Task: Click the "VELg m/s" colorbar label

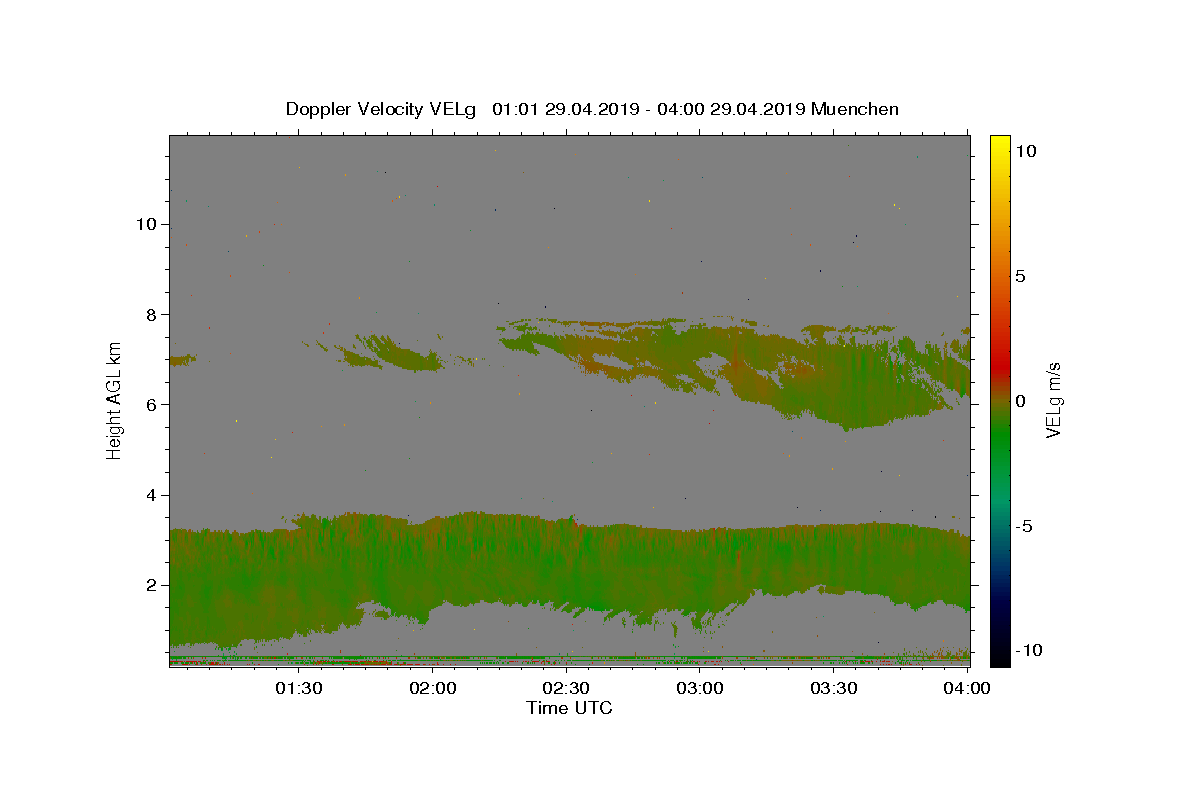Action: tap(1053, 400)
